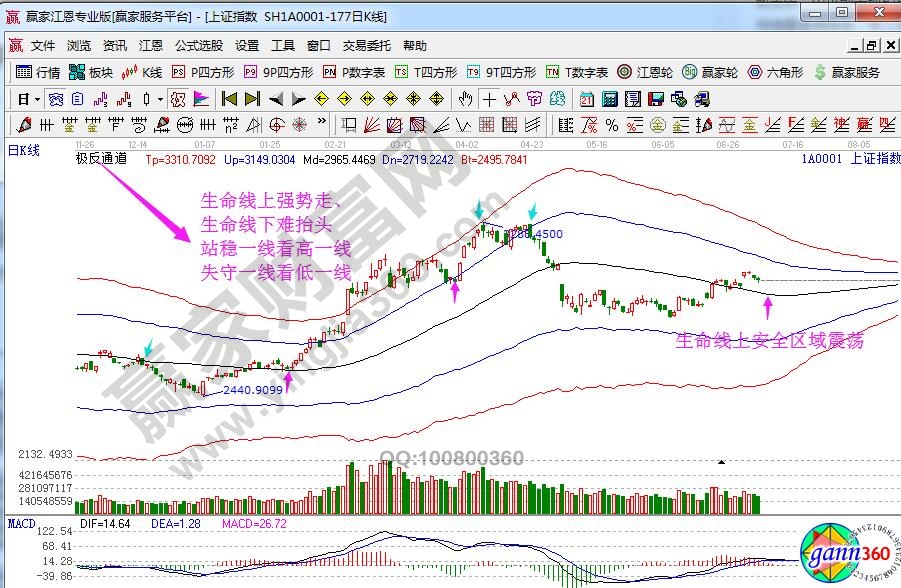Viewport: 901px width, 588px height.
Task: Open the 行情 market quotes view
Action: (38, 72)
